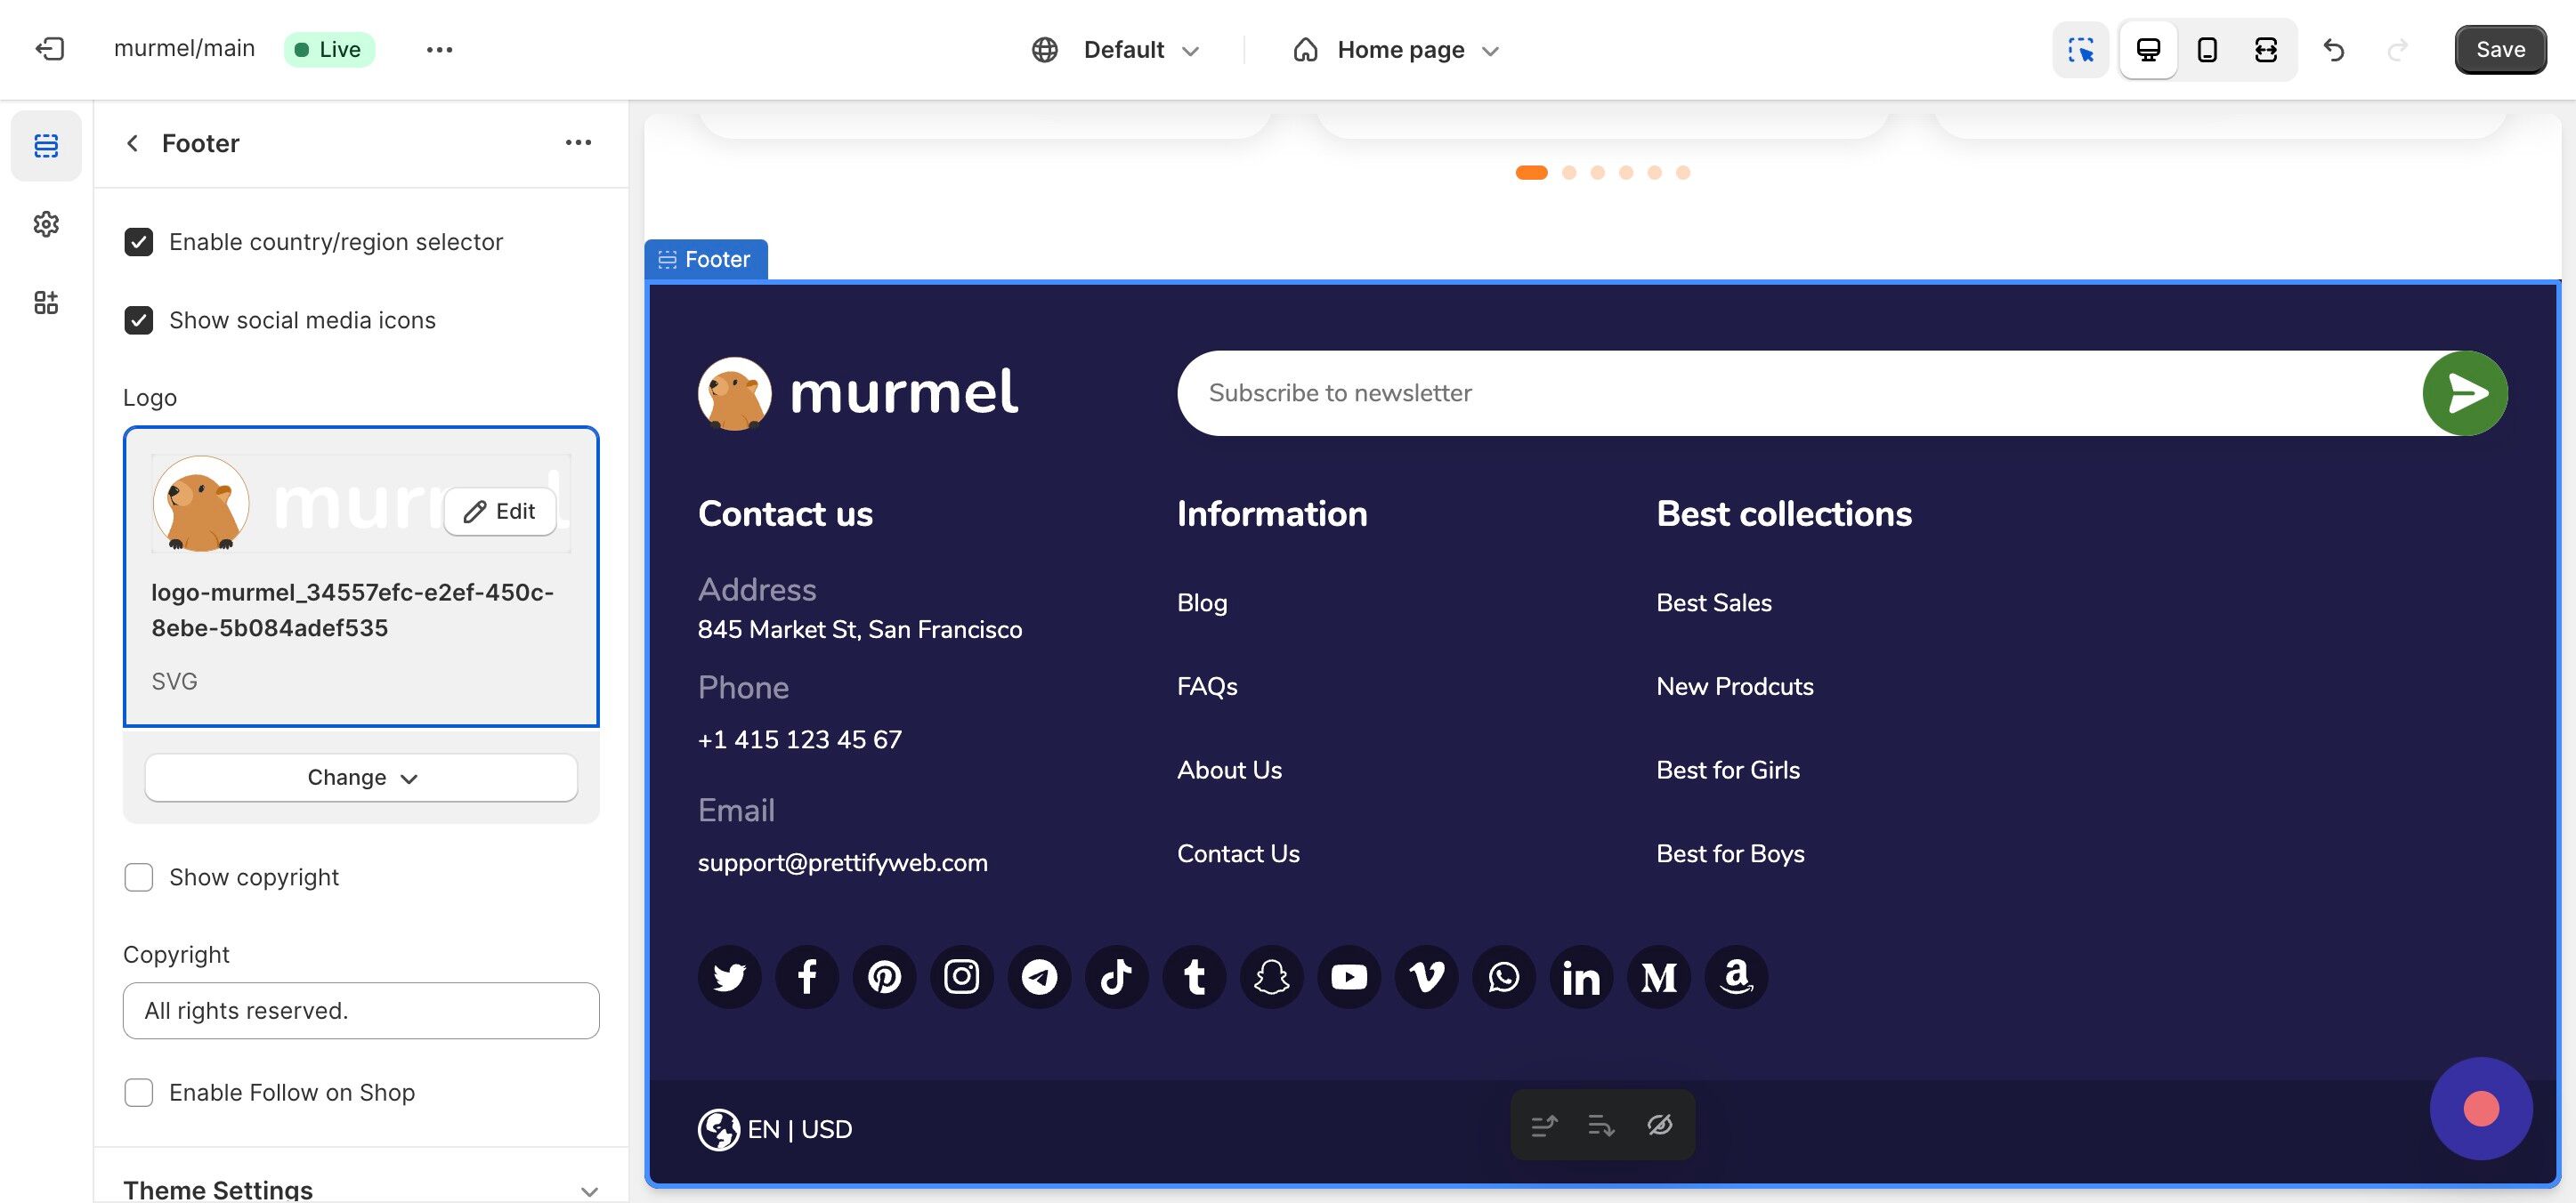Enable the Show copyright checkbox
The image size is (2576, 1203).
point(139,877)
